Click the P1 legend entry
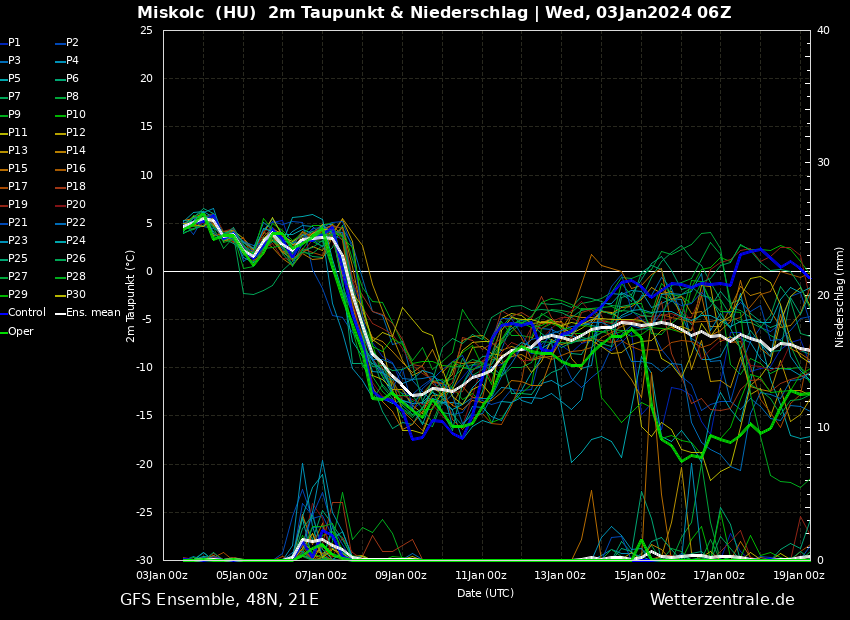850x620 pixels. click(14, 43)
